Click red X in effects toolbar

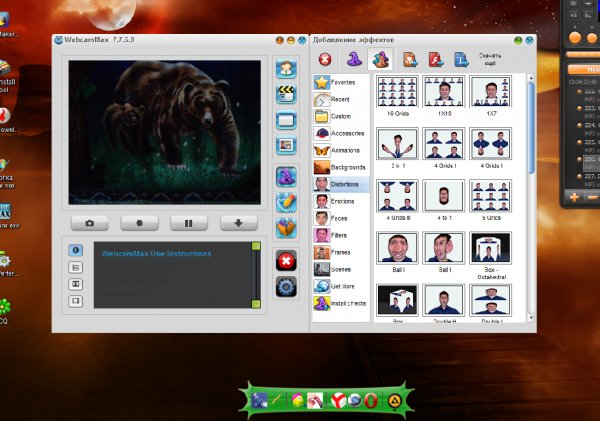pyautogui.click(x=325, y=59)
